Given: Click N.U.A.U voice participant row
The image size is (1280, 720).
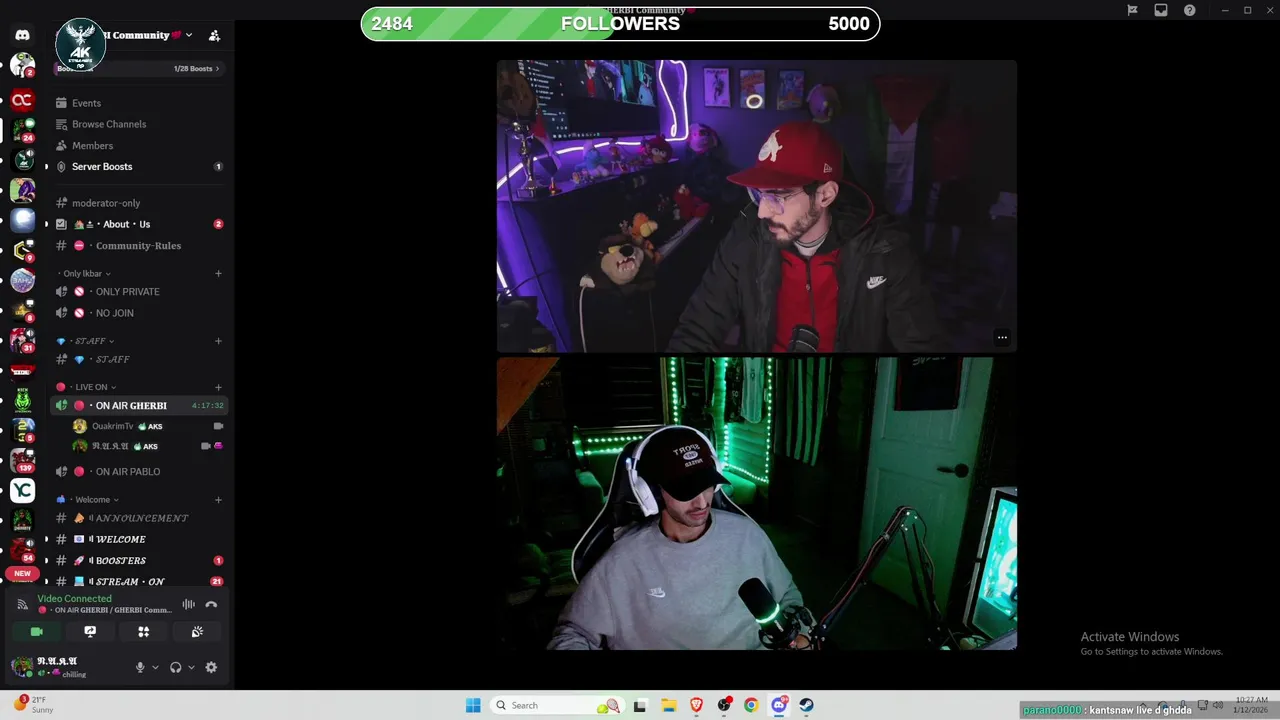Looking at the screenshot, I should click(148, 446).
